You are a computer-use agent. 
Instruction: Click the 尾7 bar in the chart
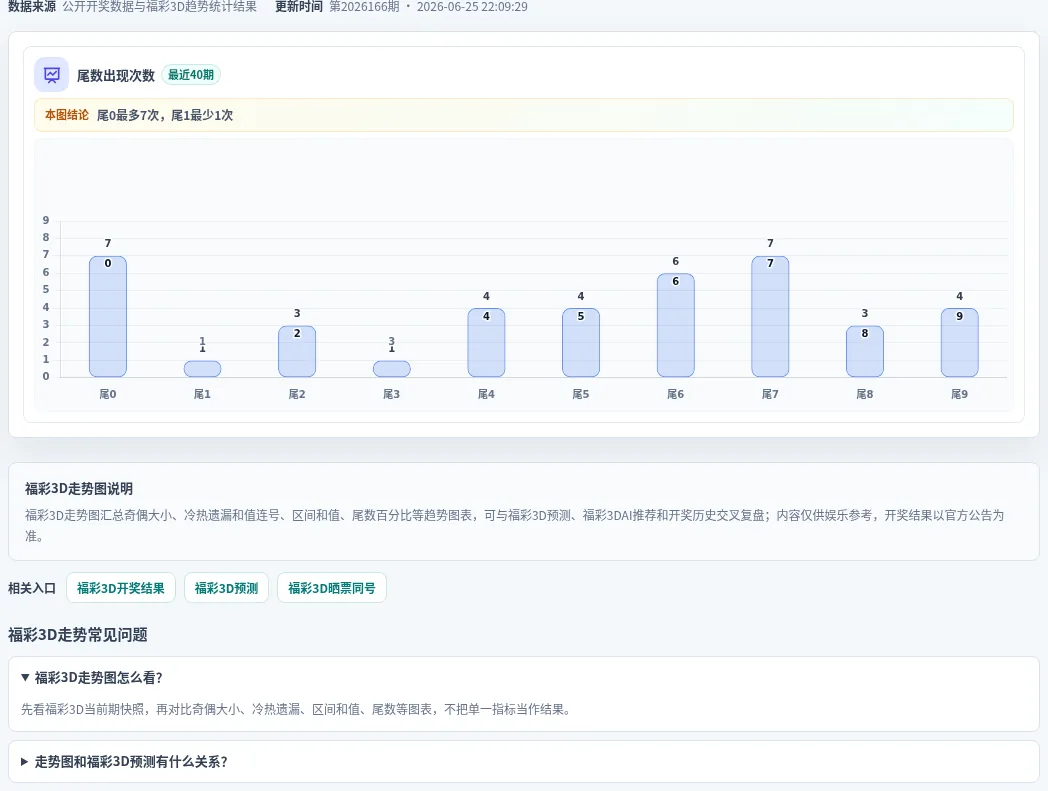[x=770, y=316]
